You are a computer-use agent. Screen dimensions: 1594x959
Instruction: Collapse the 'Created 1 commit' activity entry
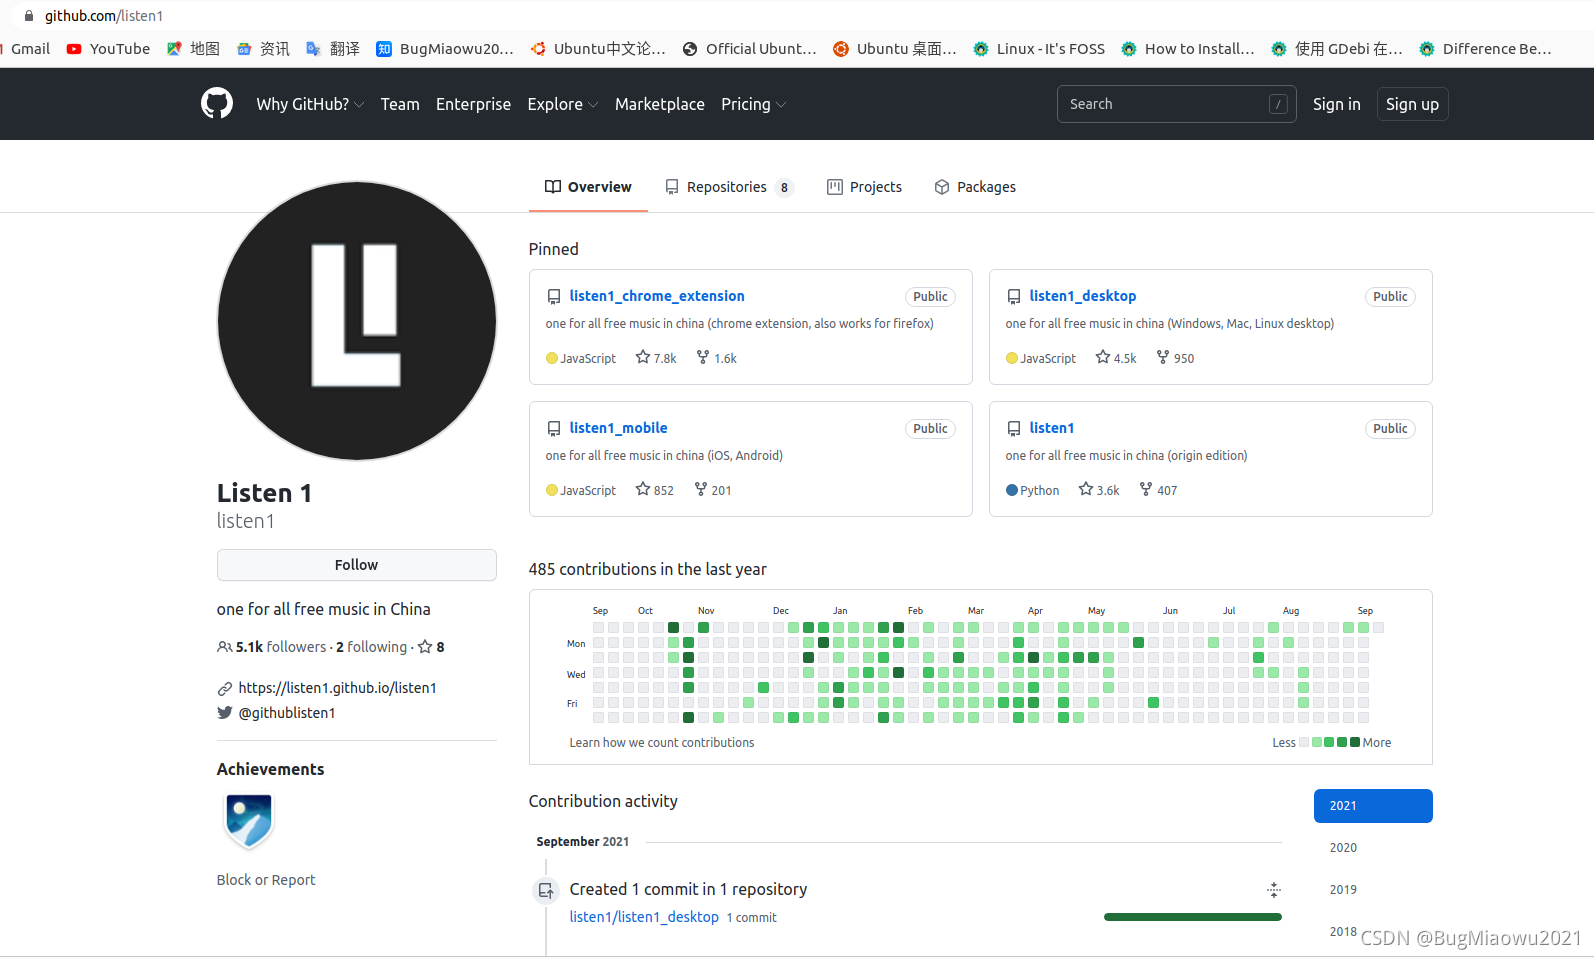coord(1274,890)
